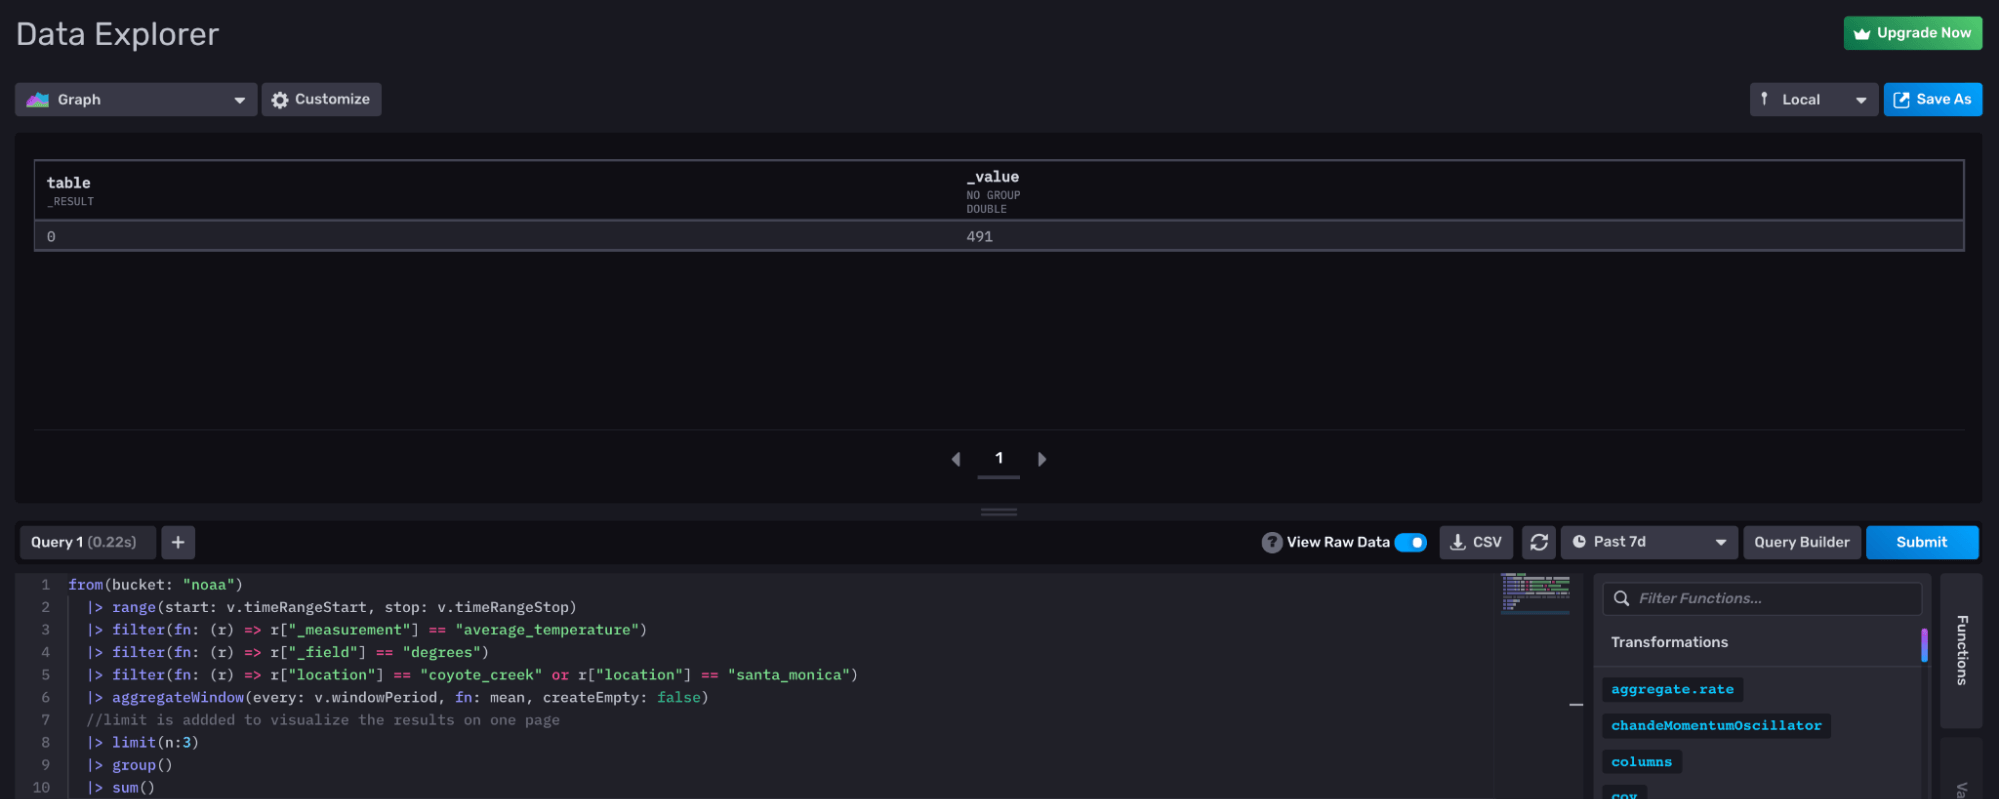Open the Past 7d time range dropdown
The image size is (1999, 800).
point(1649,542)
